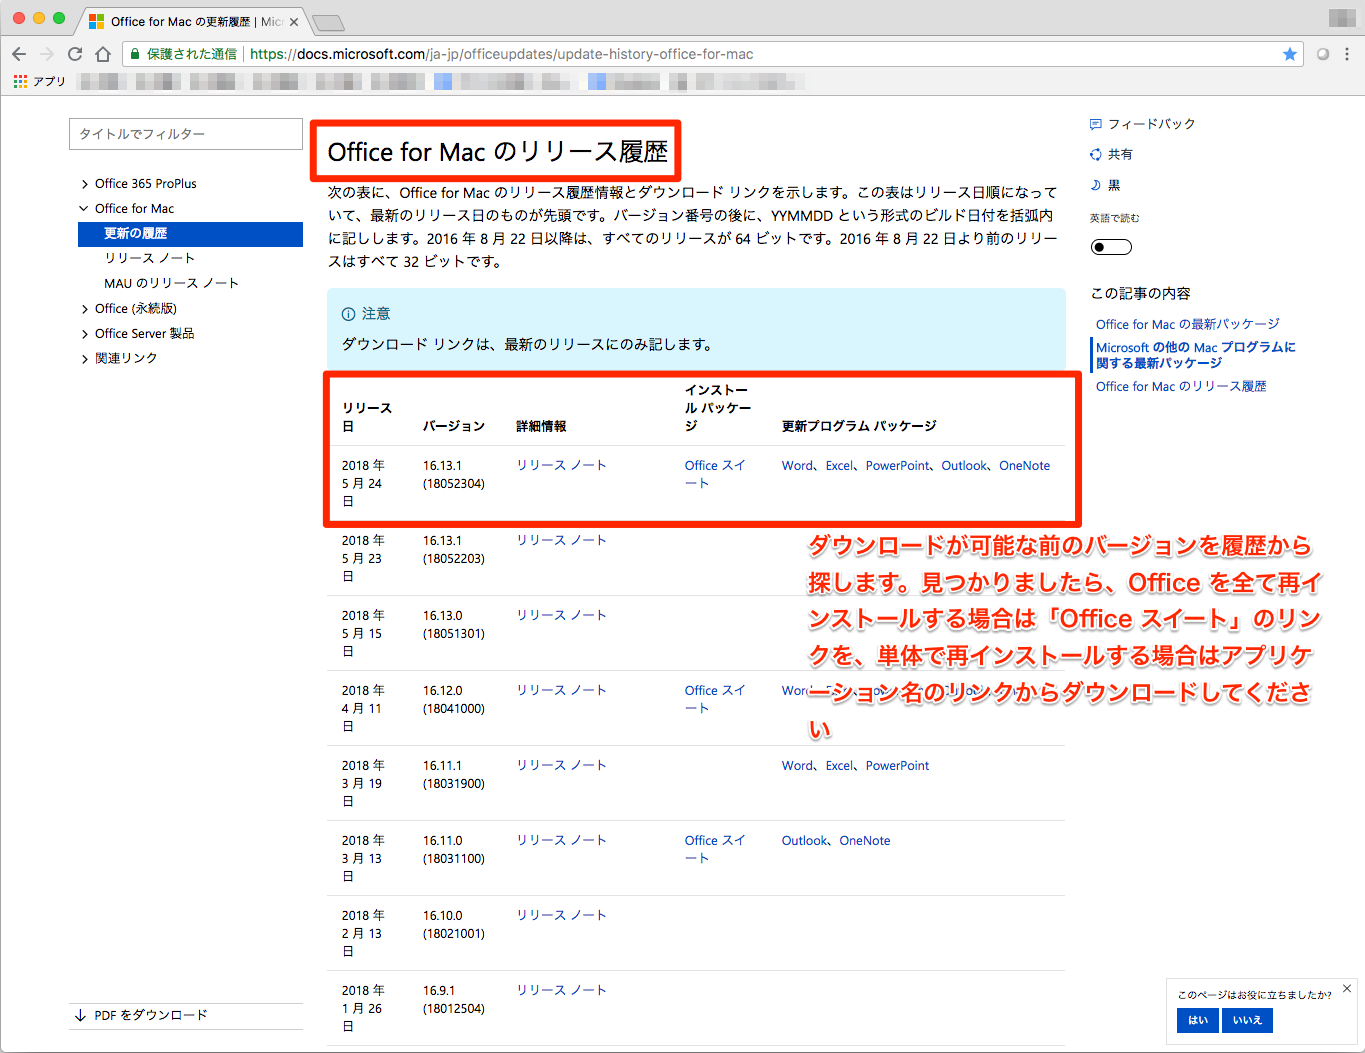Open a new browser tab
1365x1053 pixels.
coord(328,22)
